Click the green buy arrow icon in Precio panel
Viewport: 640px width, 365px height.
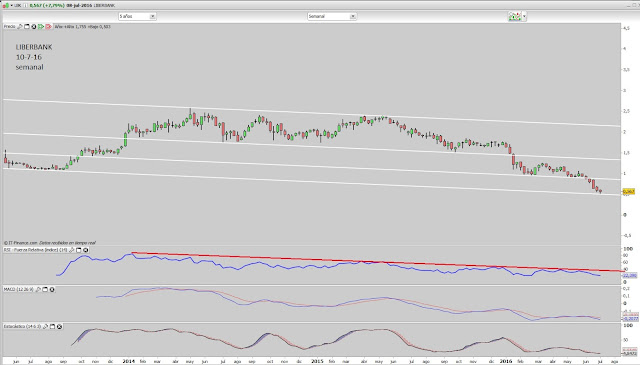(x=41, y=27)
